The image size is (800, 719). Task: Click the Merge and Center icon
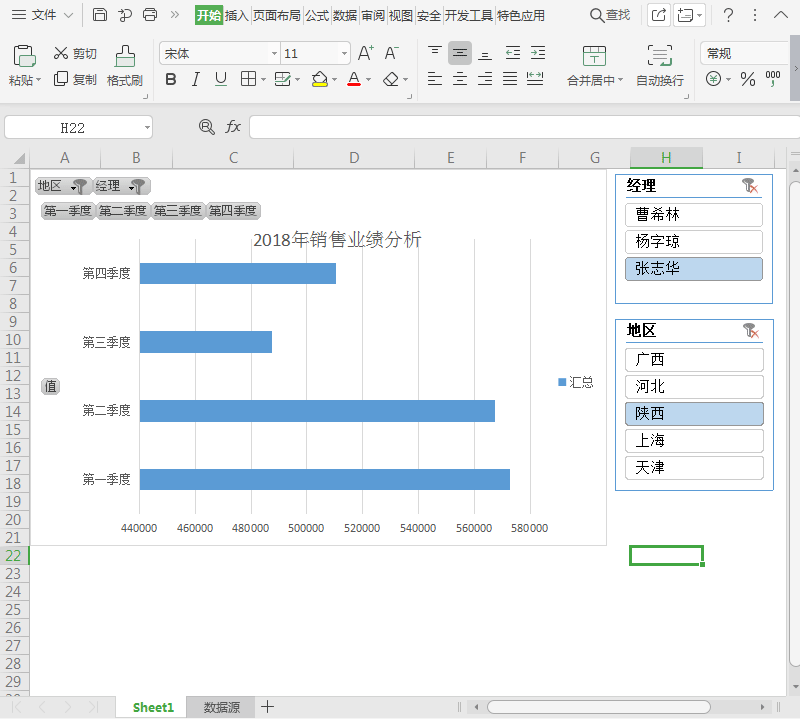click(x=594, y=56)
